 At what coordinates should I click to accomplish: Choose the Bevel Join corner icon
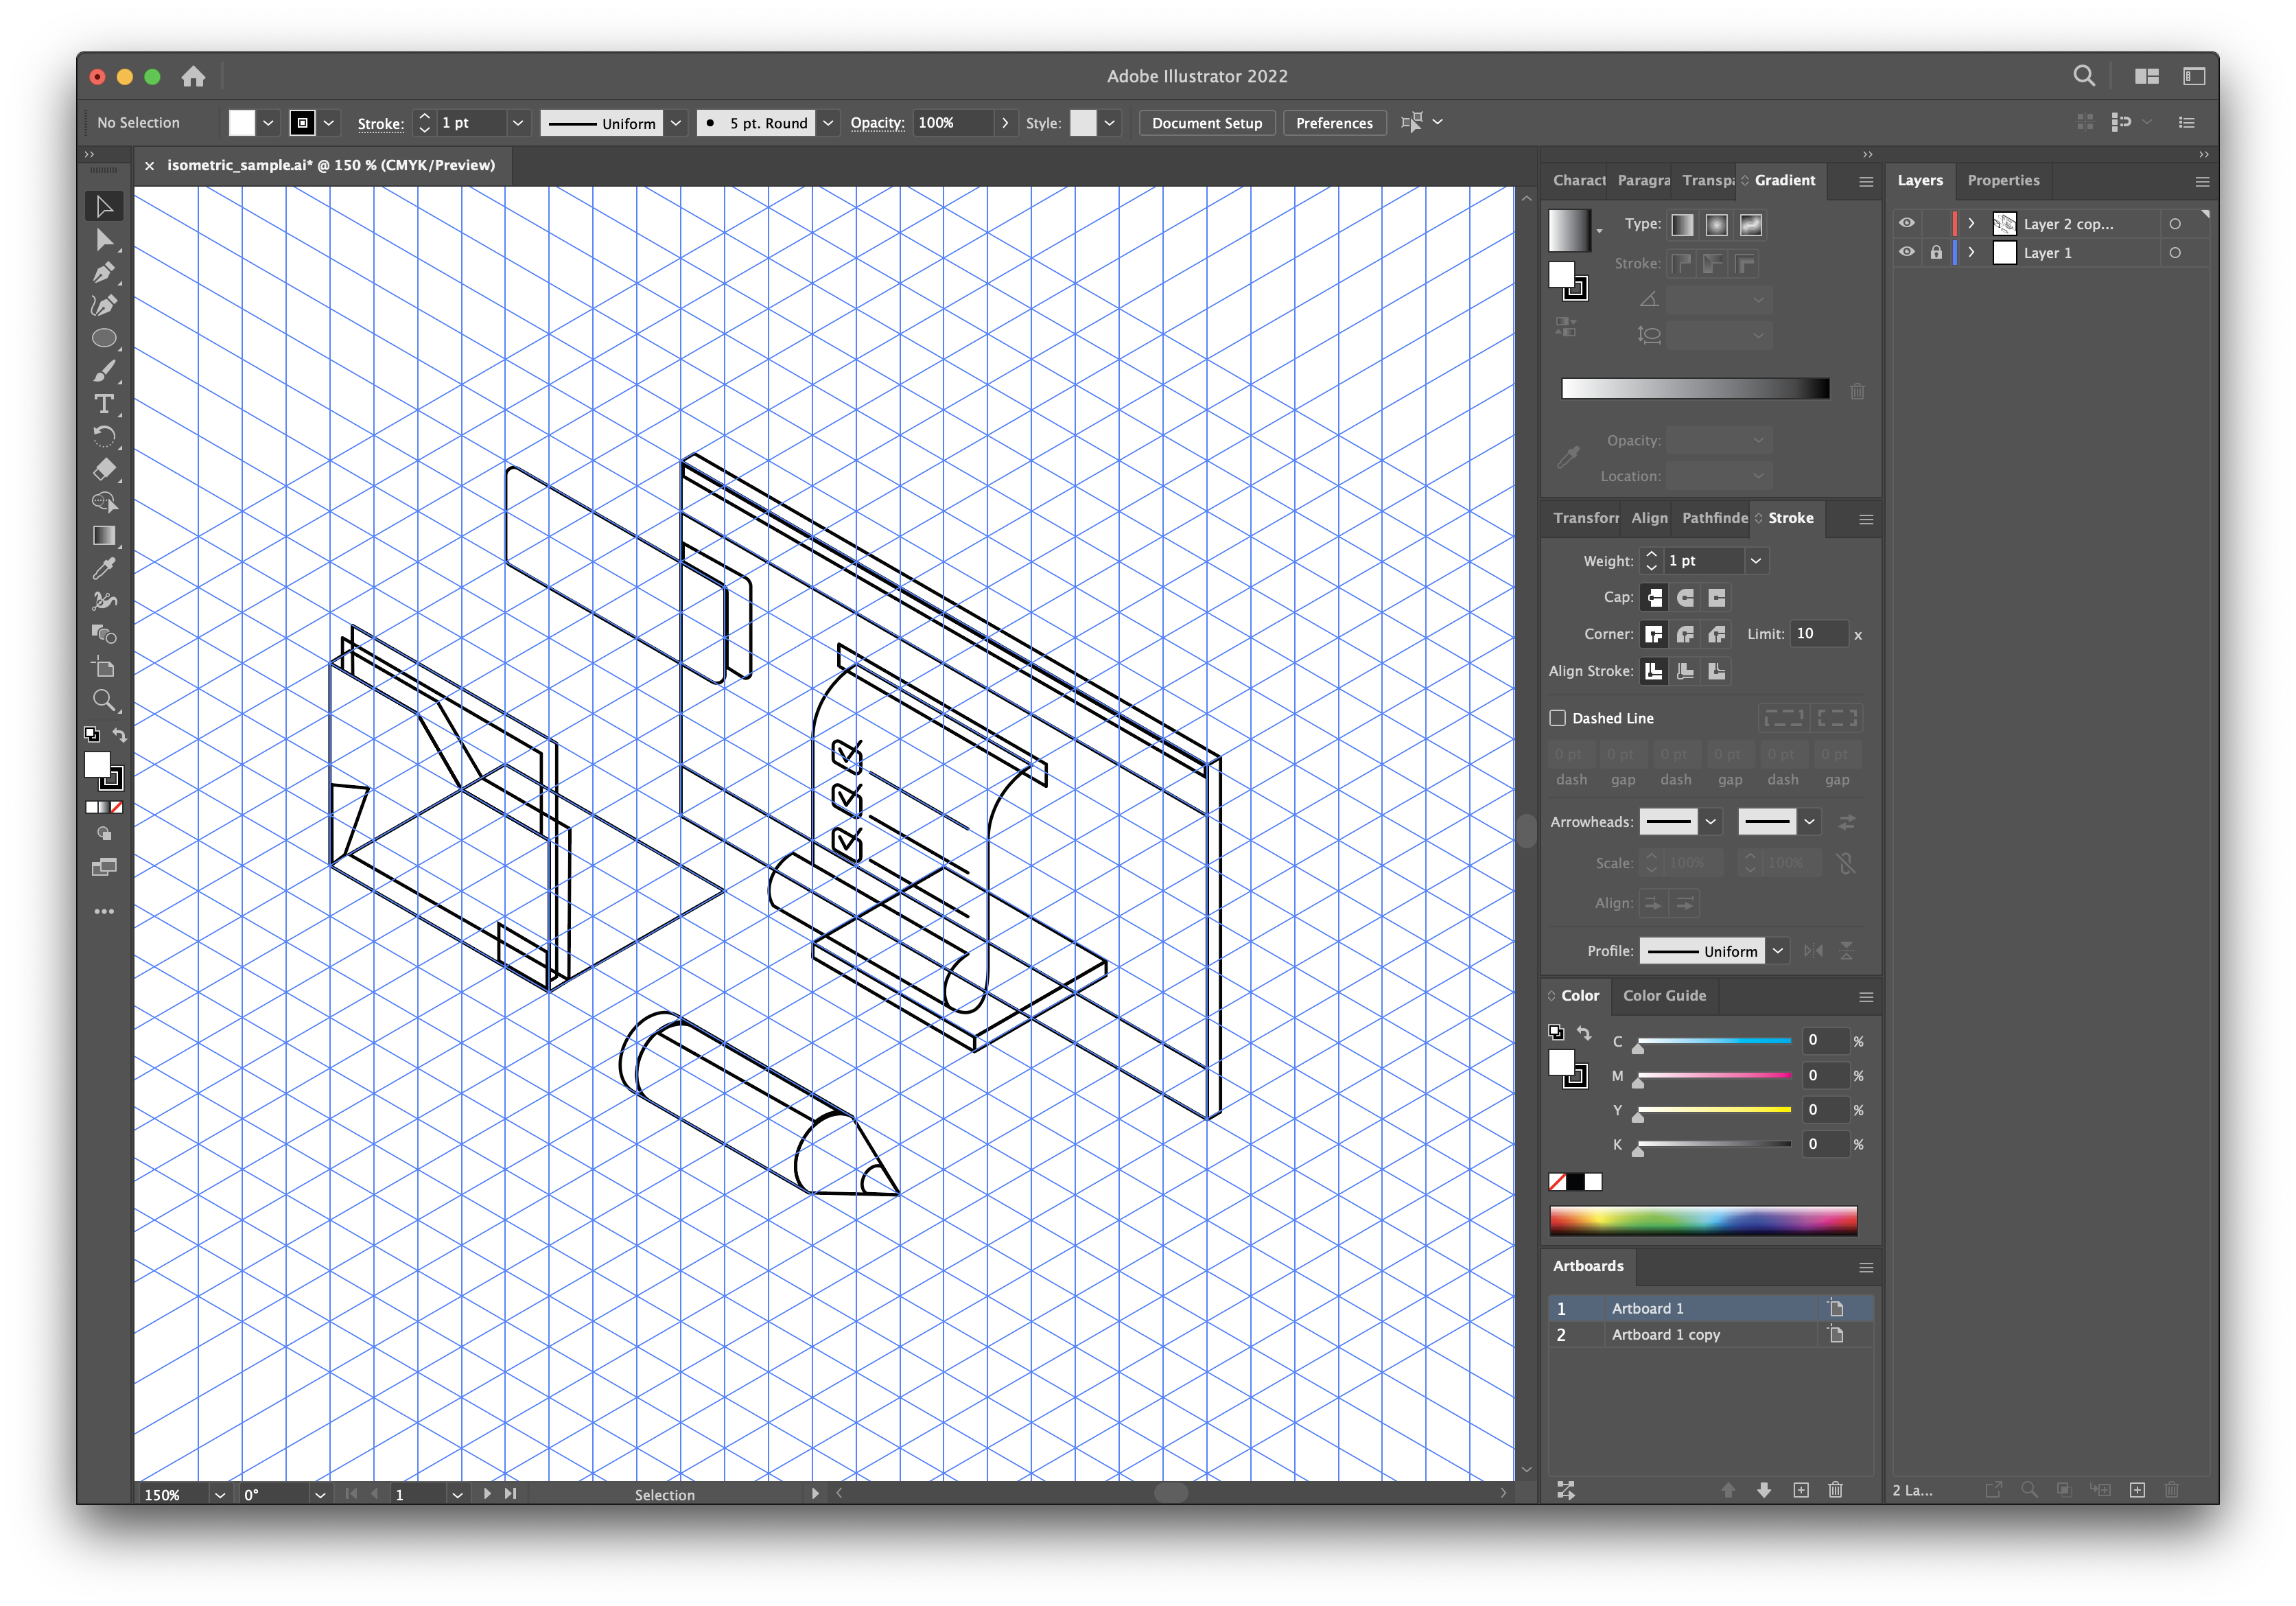(1717, 634)
